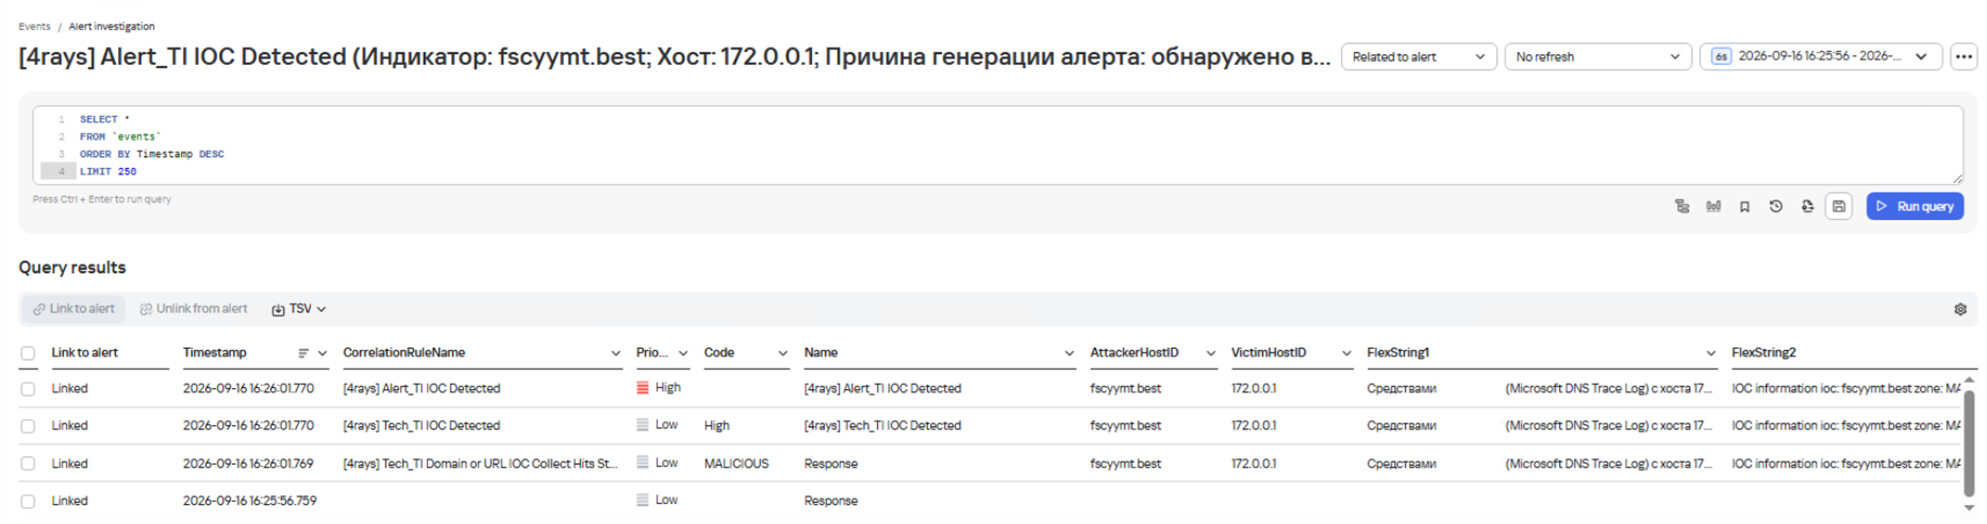Click Response name in last row
This screenshot has height=524, width=1987.
830,501
